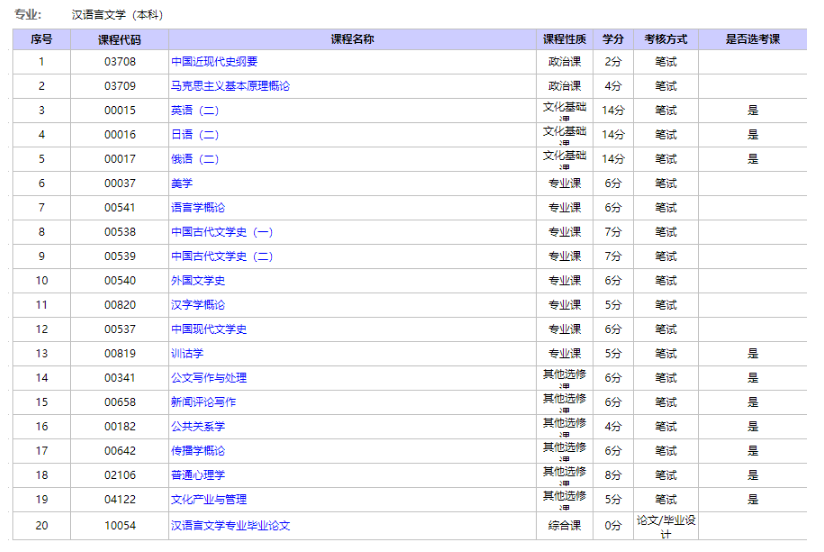Open the 语言学概论 course link

198,208
